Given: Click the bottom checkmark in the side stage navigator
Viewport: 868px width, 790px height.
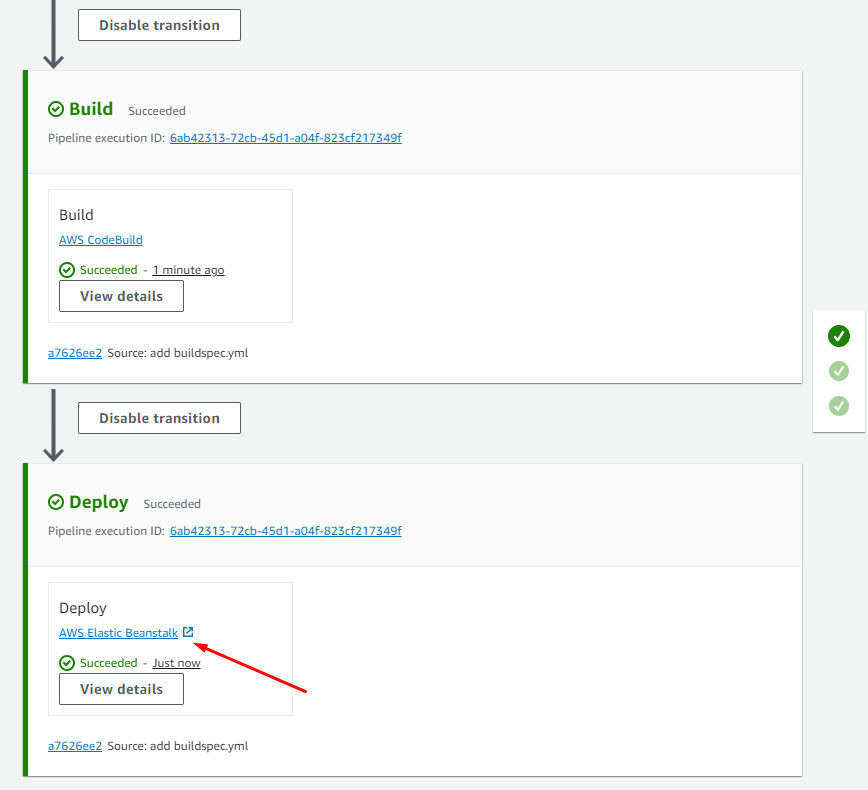Looking at the screenshot, I should click(839, 406).
